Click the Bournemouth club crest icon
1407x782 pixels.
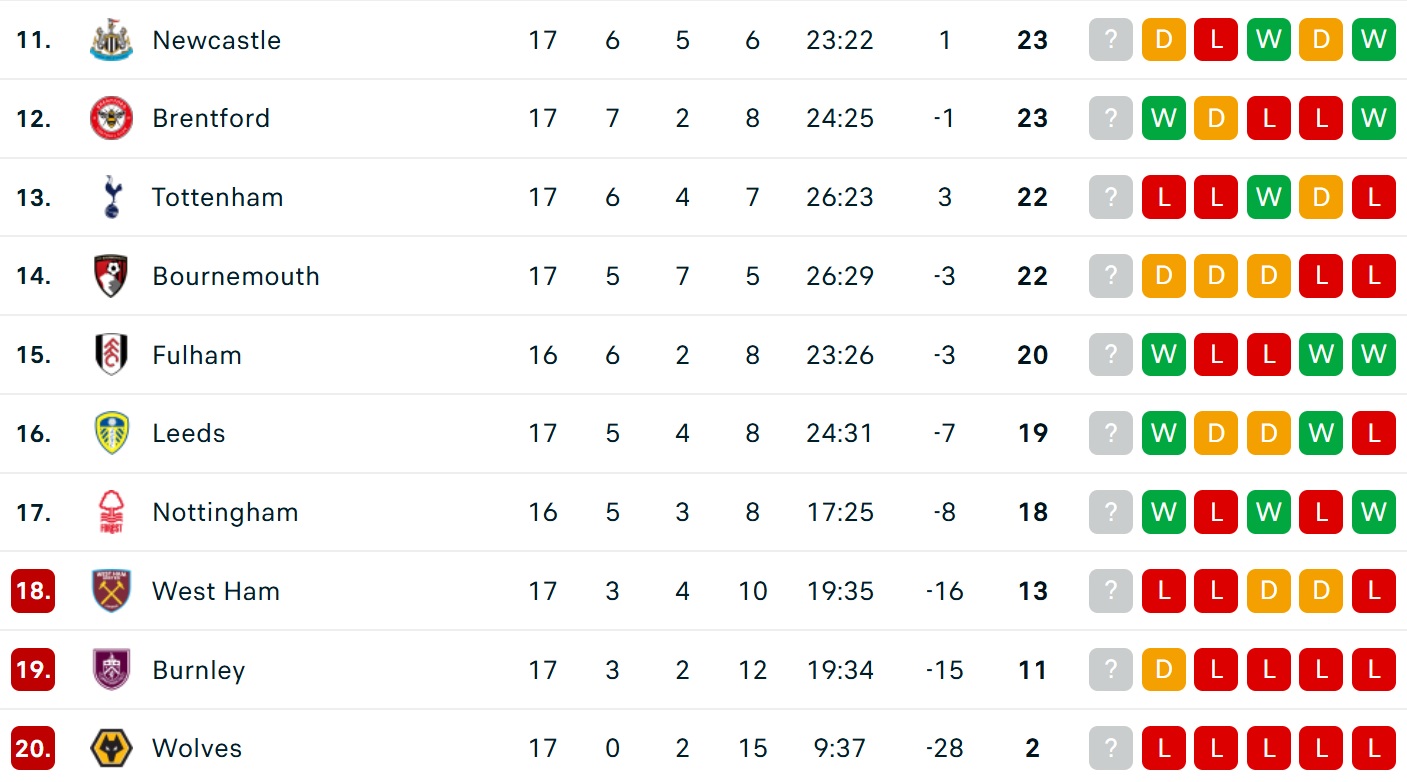click(111, 276)
